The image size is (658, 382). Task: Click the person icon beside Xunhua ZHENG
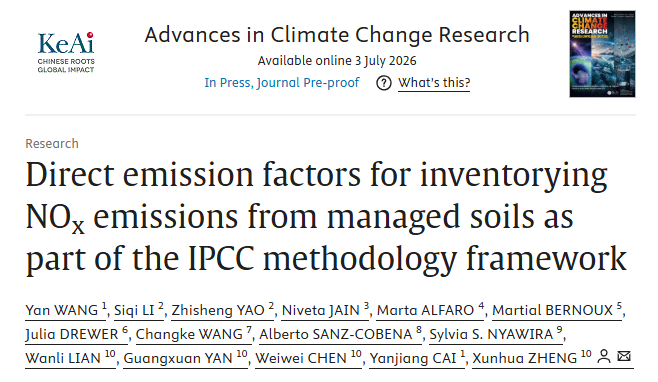tap(604, 357)
